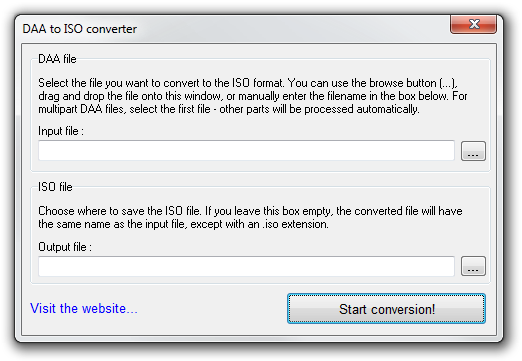
Task: Open the Visit the website link
Action: tap(84, 308)
